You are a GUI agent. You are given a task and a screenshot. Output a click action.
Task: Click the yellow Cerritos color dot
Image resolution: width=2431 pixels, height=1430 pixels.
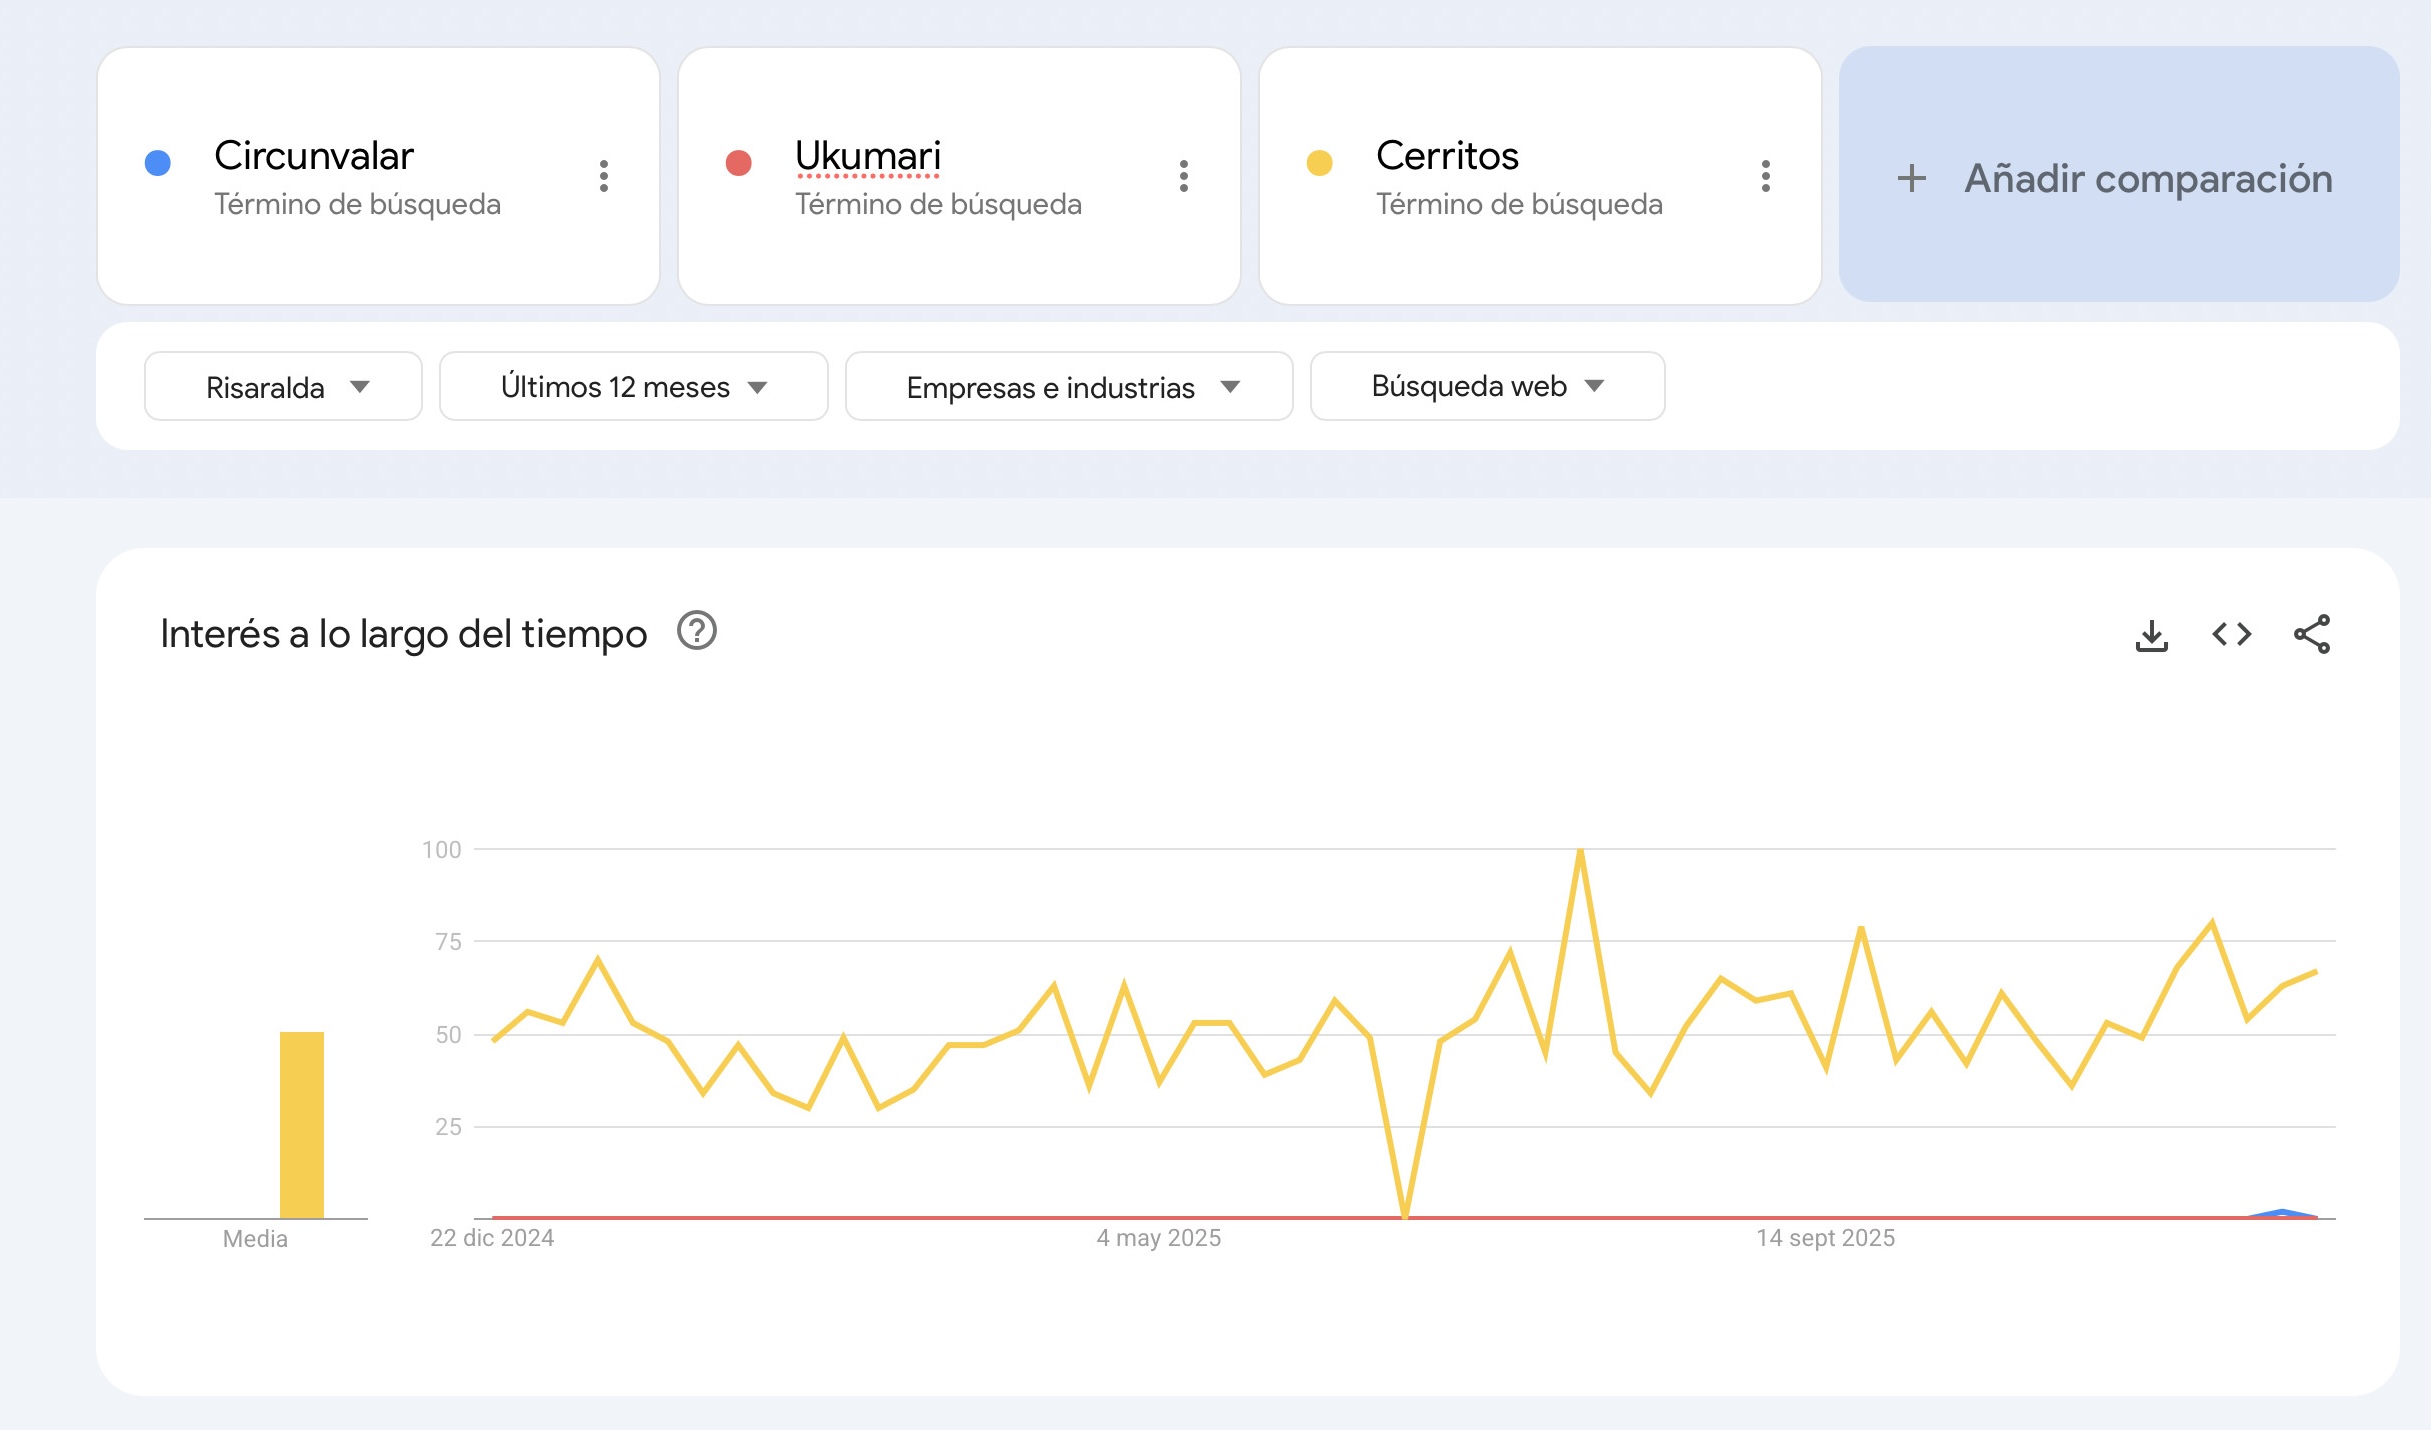pos(1320,163)
